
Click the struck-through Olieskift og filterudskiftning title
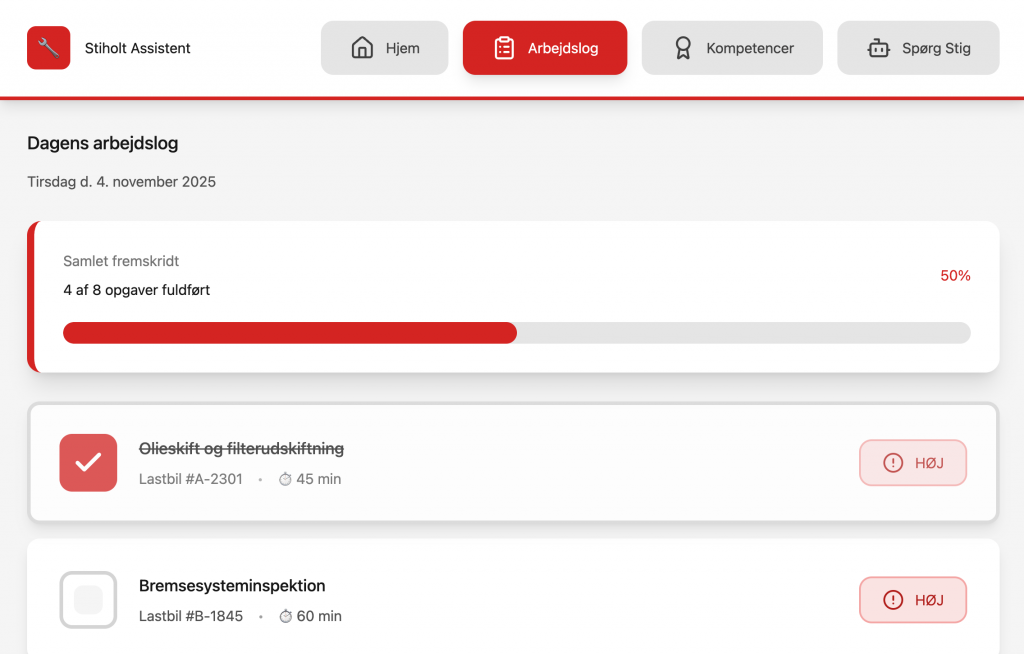(x=241, y=449)
